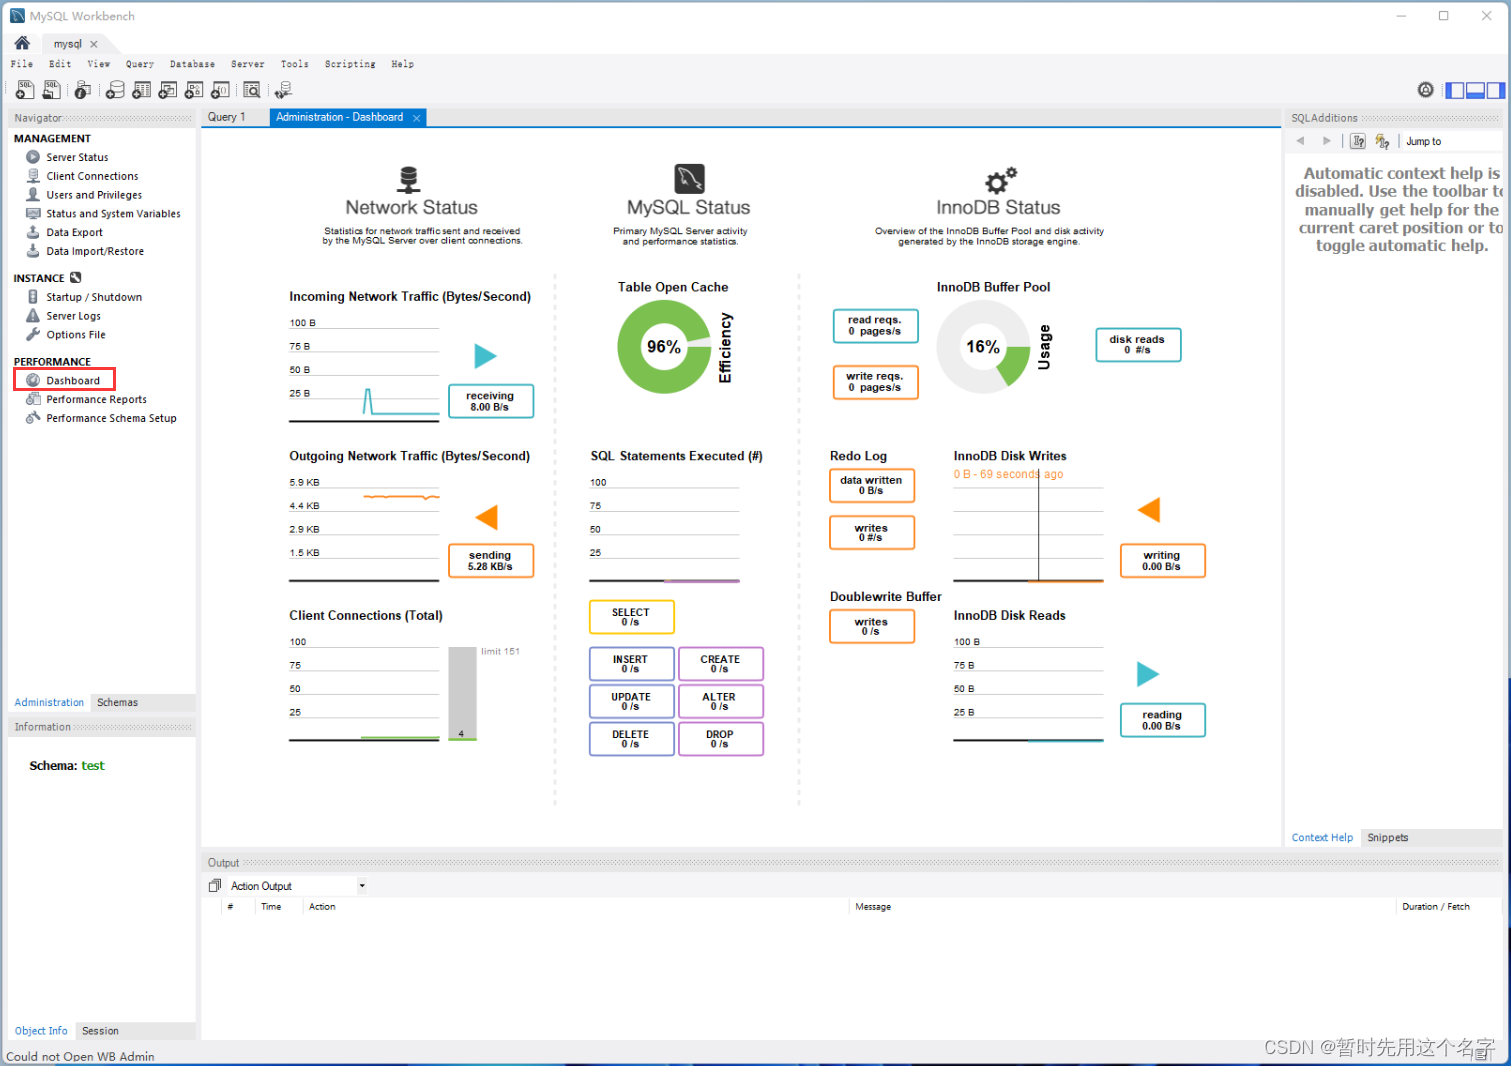Create a new SQL tab icon
The image size is (1511, 1066).
(x=25, y=90)
